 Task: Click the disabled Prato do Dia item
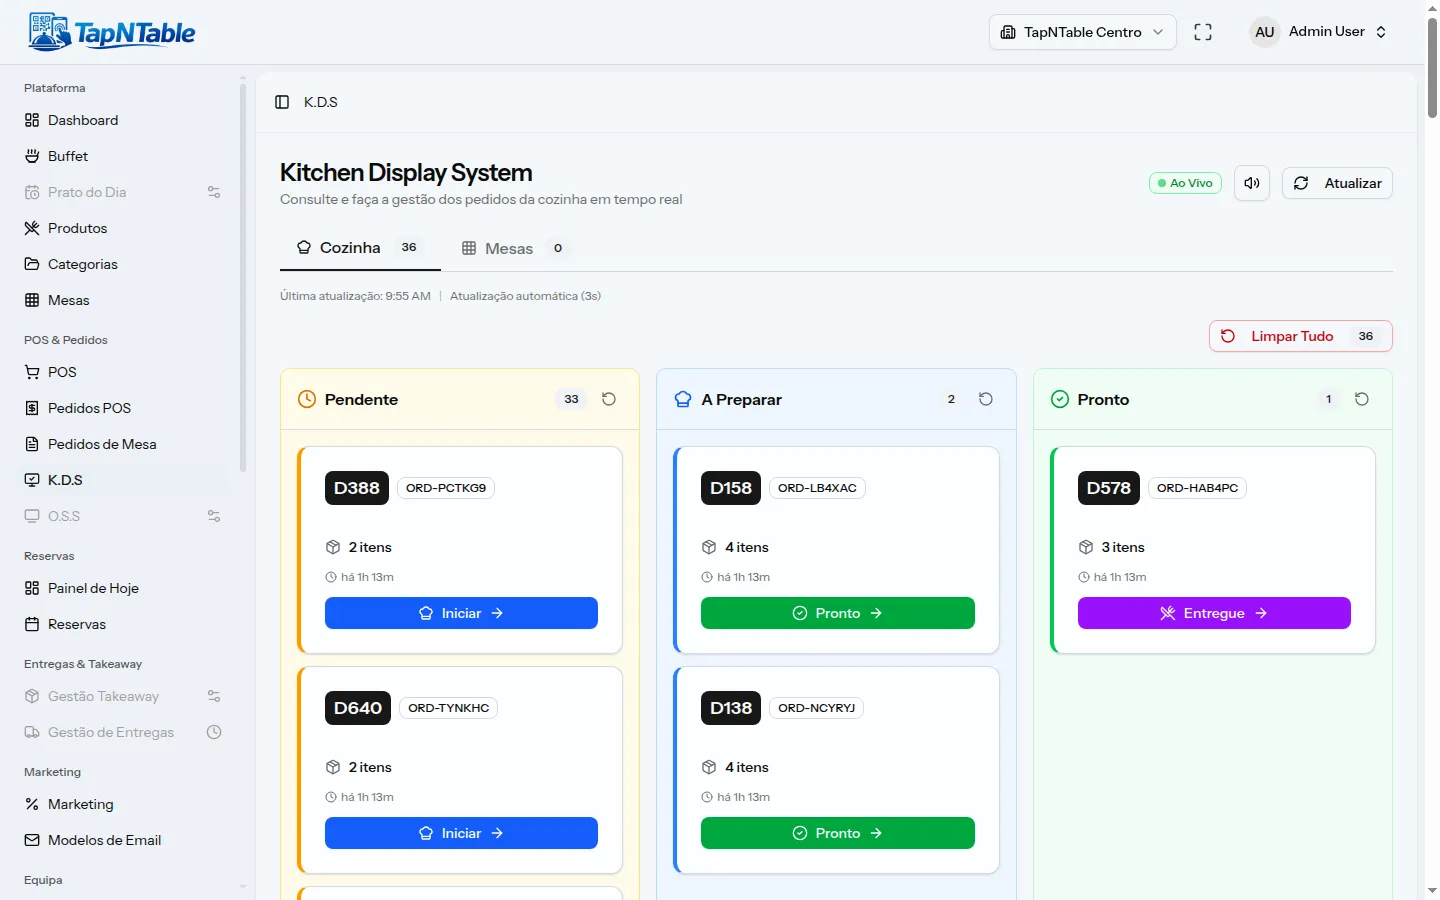coord(122,192)
